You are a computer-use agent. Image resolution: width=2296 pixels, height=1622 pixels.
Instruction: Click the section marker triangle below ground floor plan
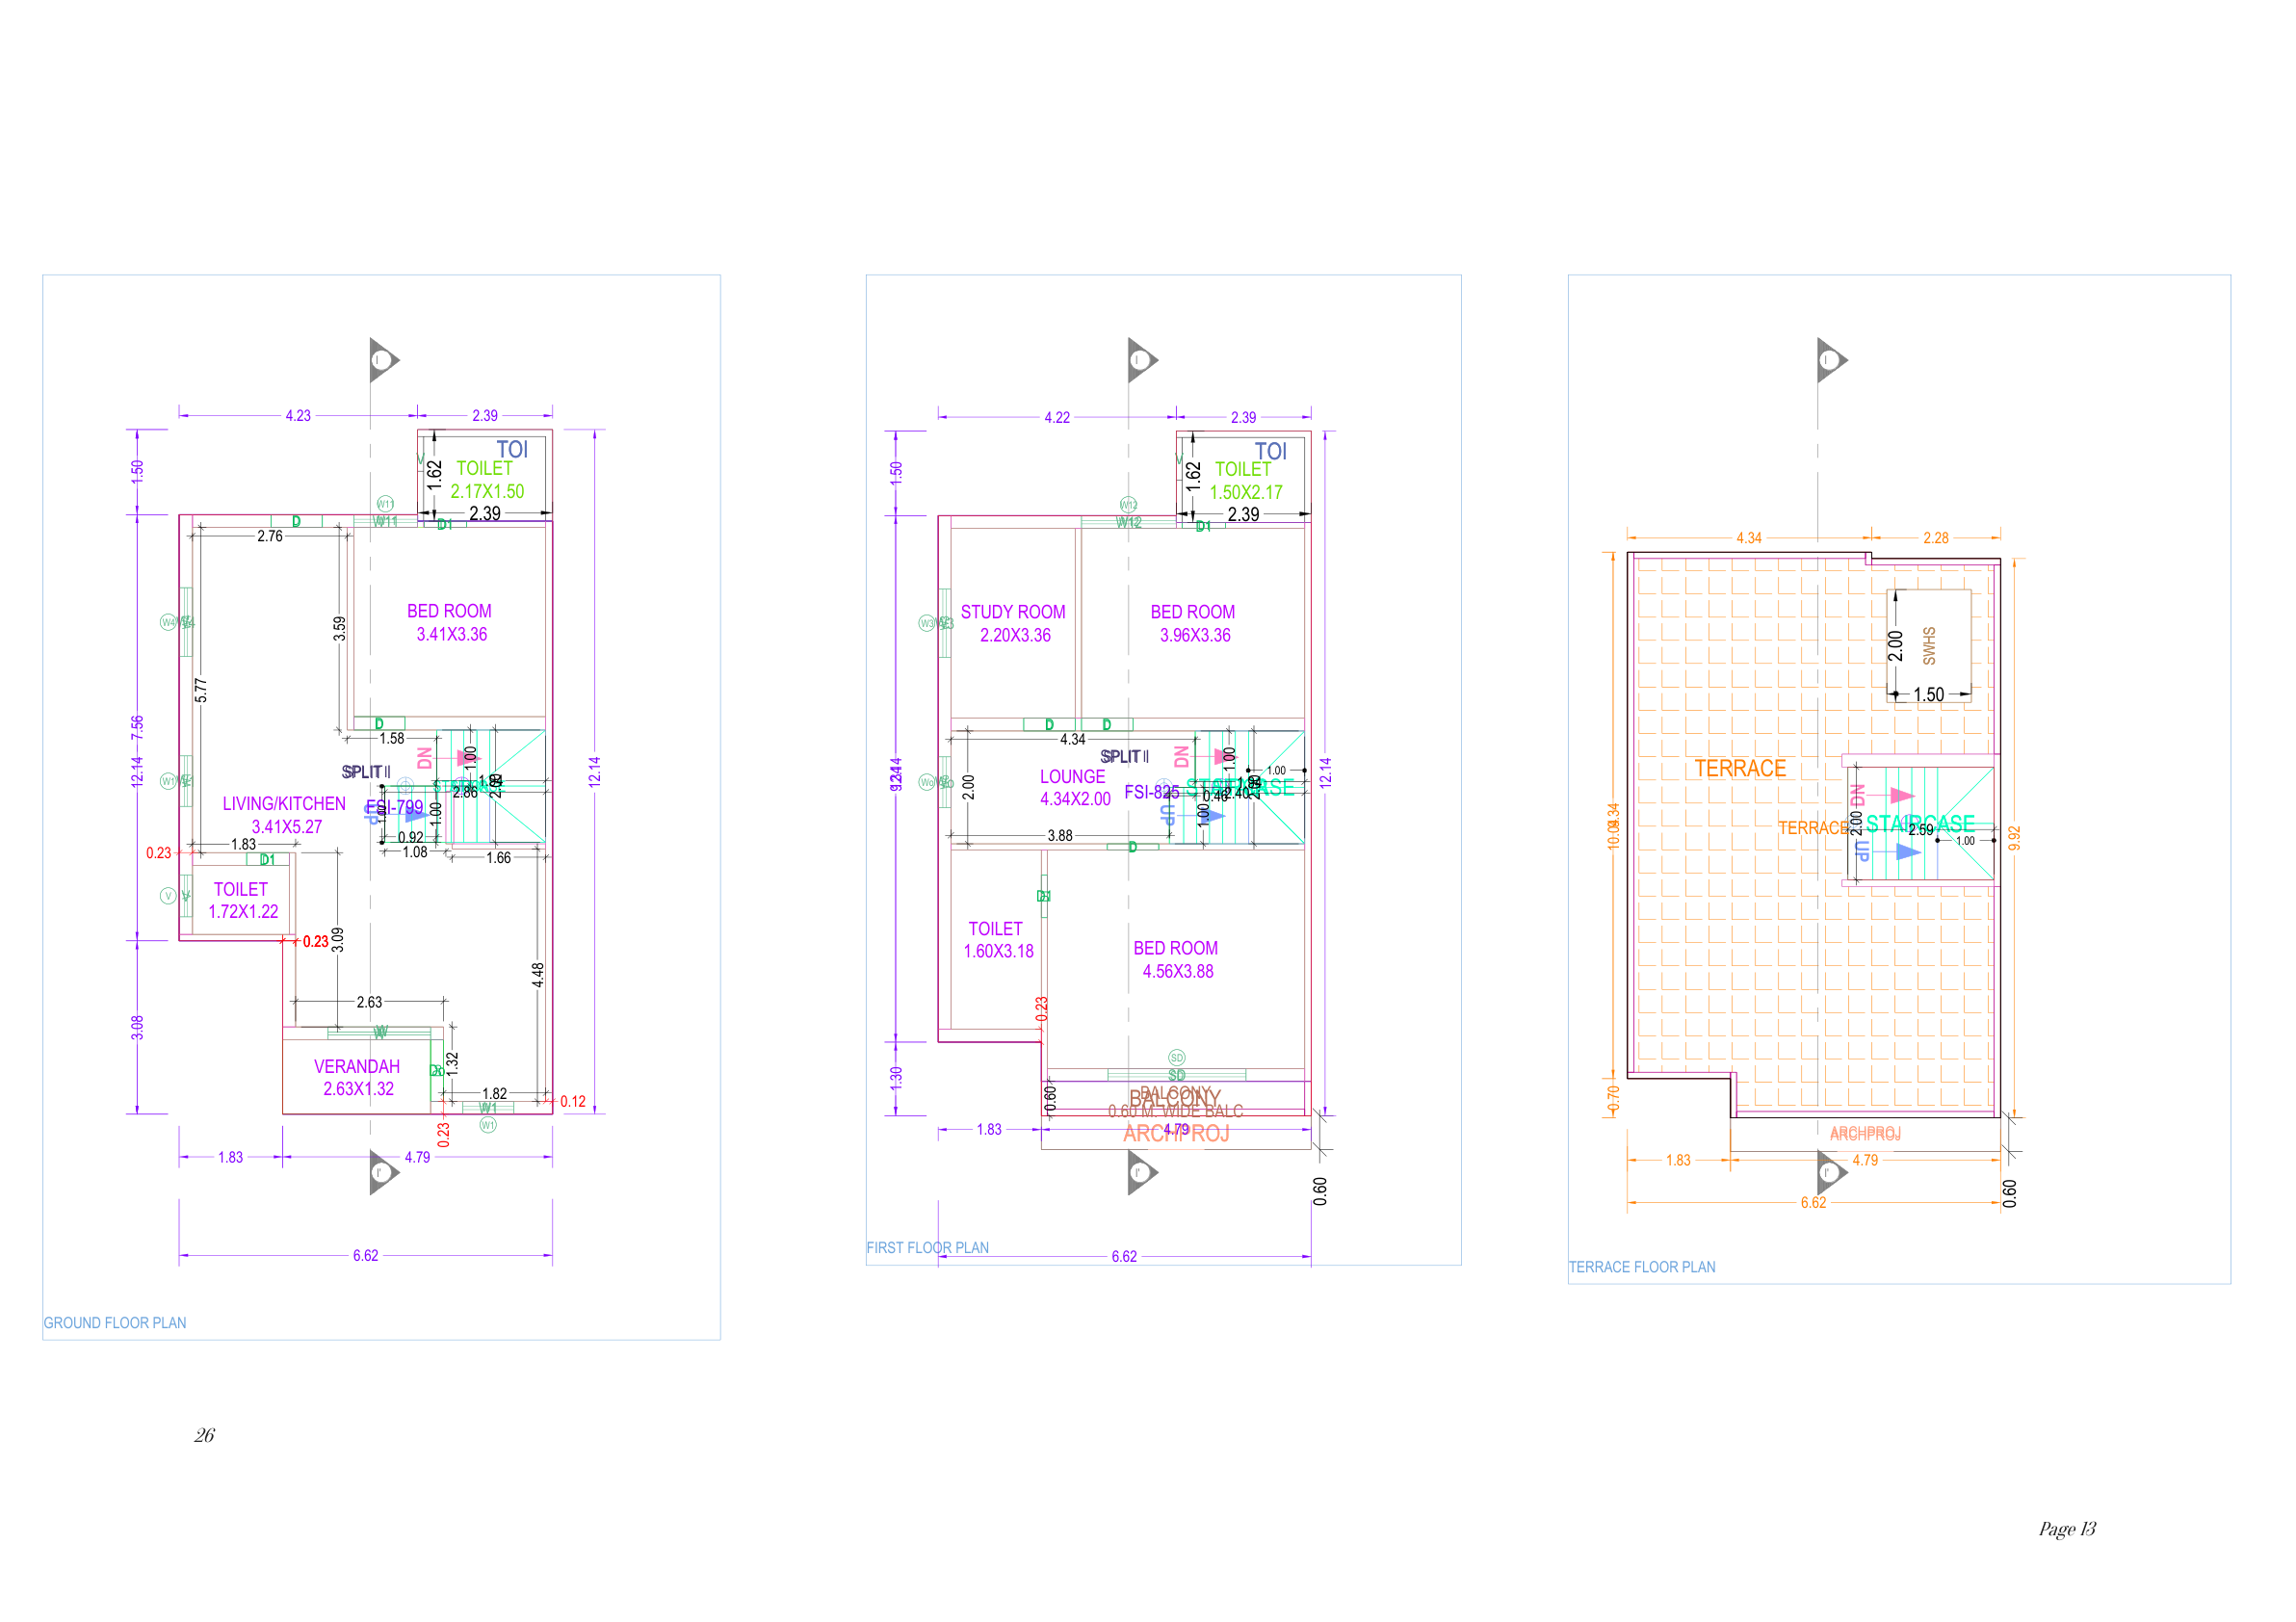382,1172
